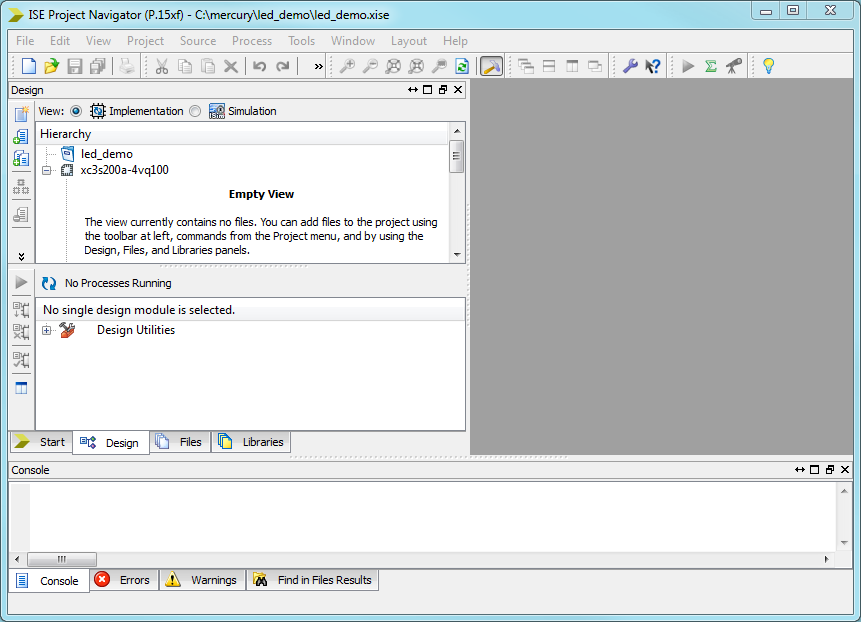Open the Source menu
The height and width of the screenshot is (622, 861).
click(198, 41)
